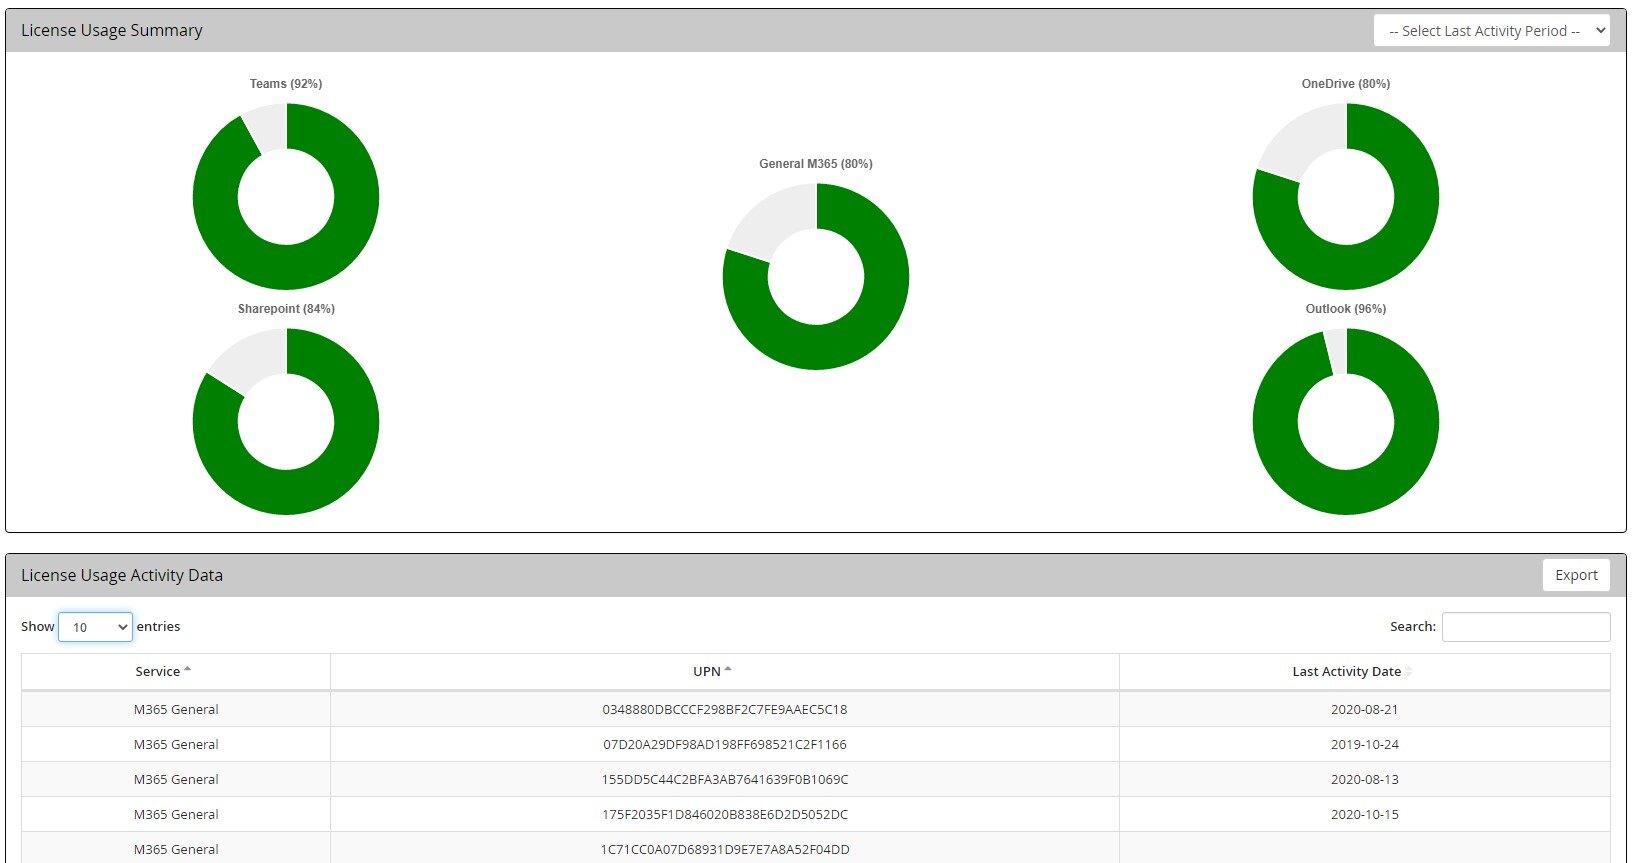
Task: Open the Show entries count dropdown
Action: 95,627
